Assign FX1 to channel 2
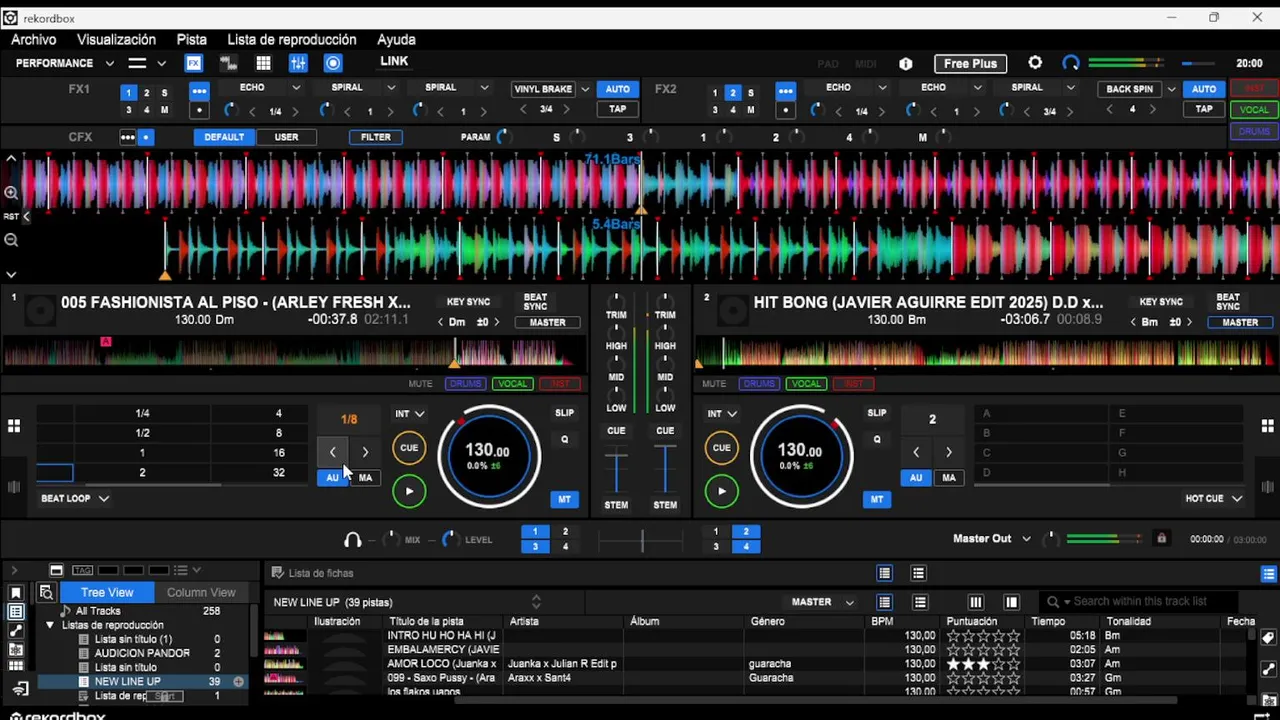The height and width of the screenshot is (720, 1280). pyautogui.click(x=146, y=93)
